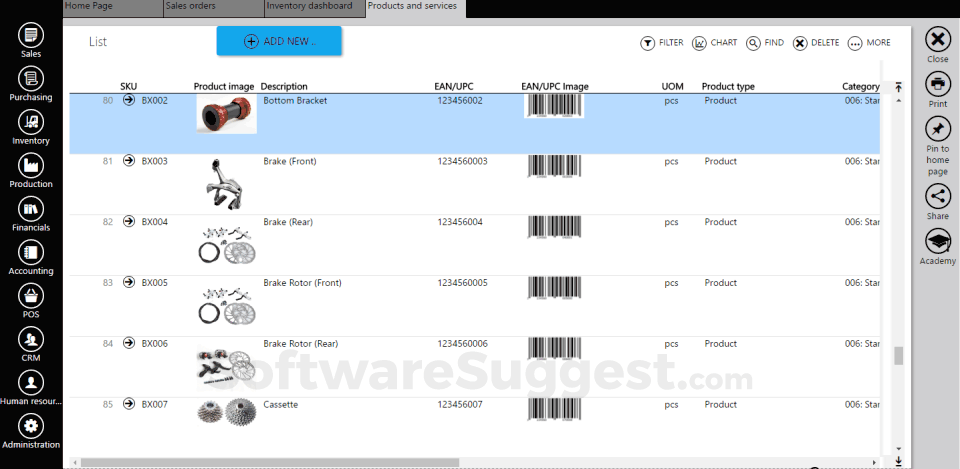The width and height of the screenshot is (960, 469).
Task: Open BX003 record with arrow icon
Action: tap(129, 161)
